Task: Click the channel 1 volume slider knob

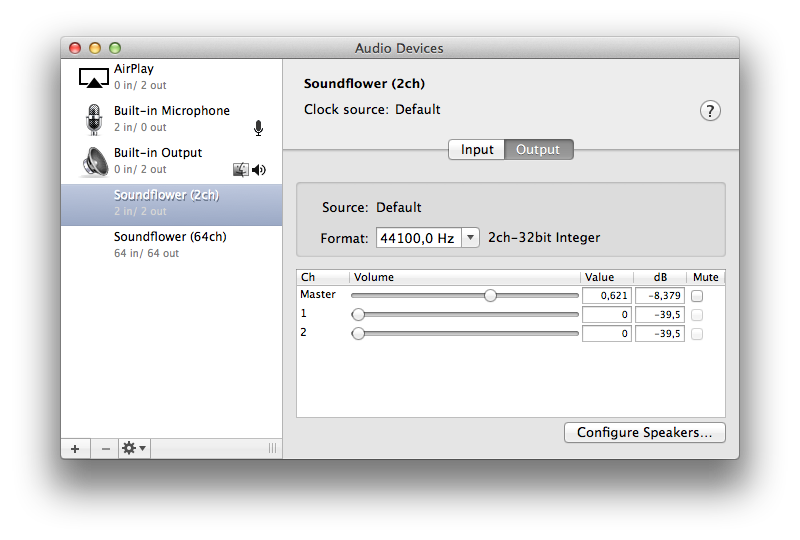Action: click(358, 314)
